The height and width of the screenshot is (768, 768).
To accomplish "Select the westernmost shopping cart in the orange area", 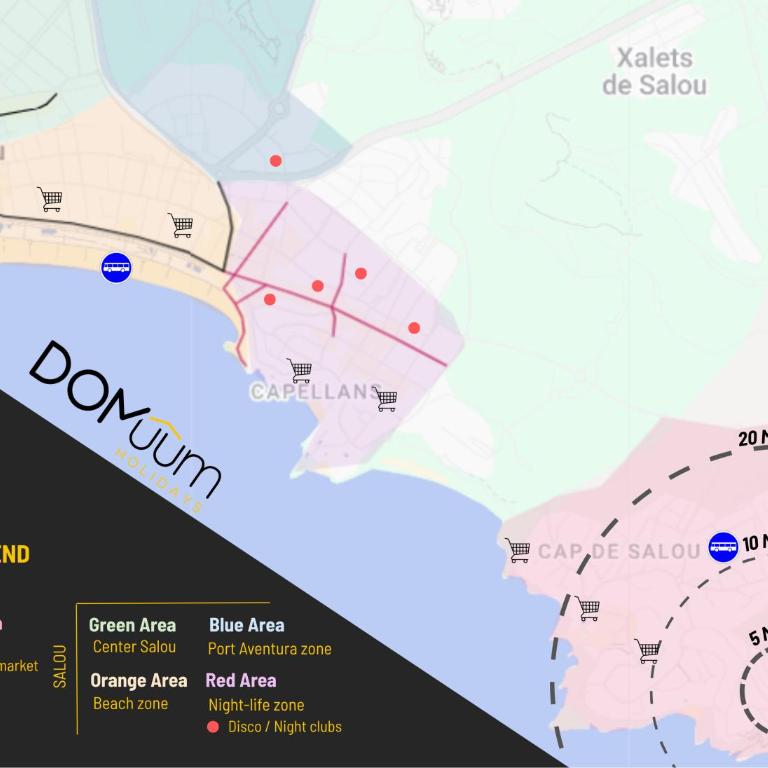I will 50,199.
